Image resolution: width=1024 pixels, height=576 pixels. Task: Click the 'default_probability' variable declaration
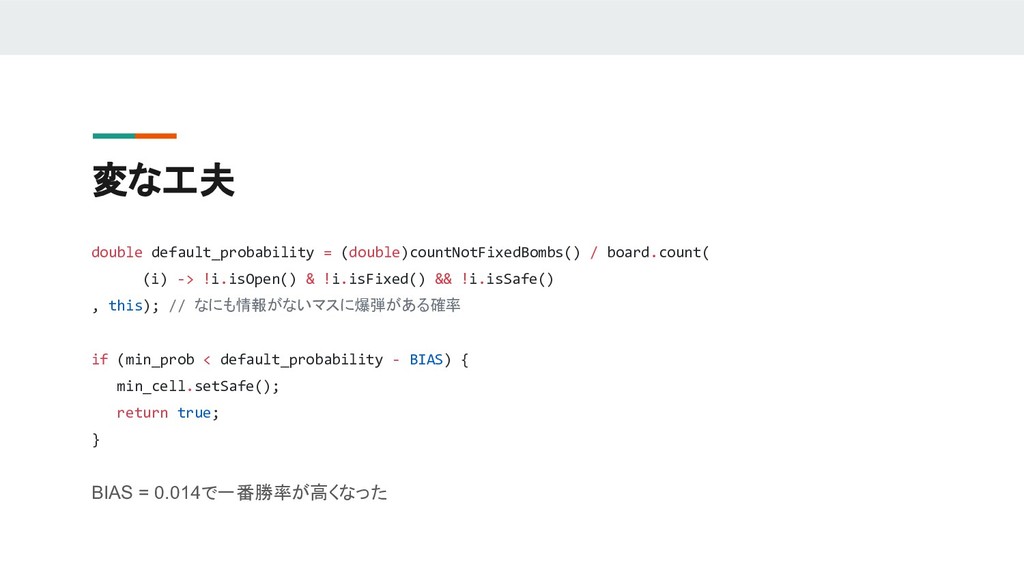point(232,253)
